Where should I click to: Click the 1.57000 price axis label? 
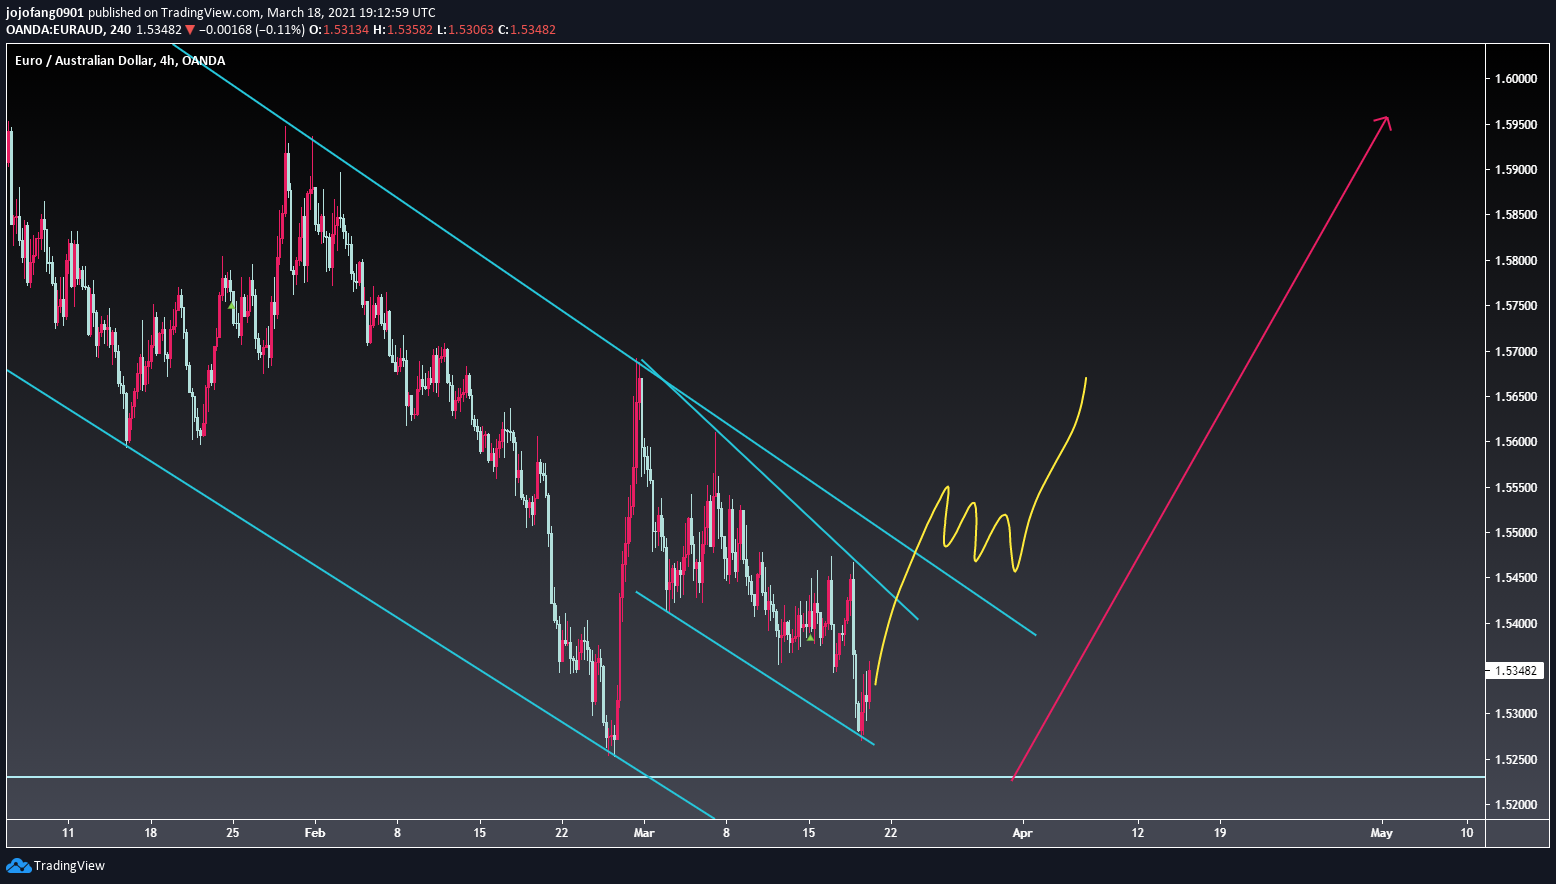pos(1516,352)
